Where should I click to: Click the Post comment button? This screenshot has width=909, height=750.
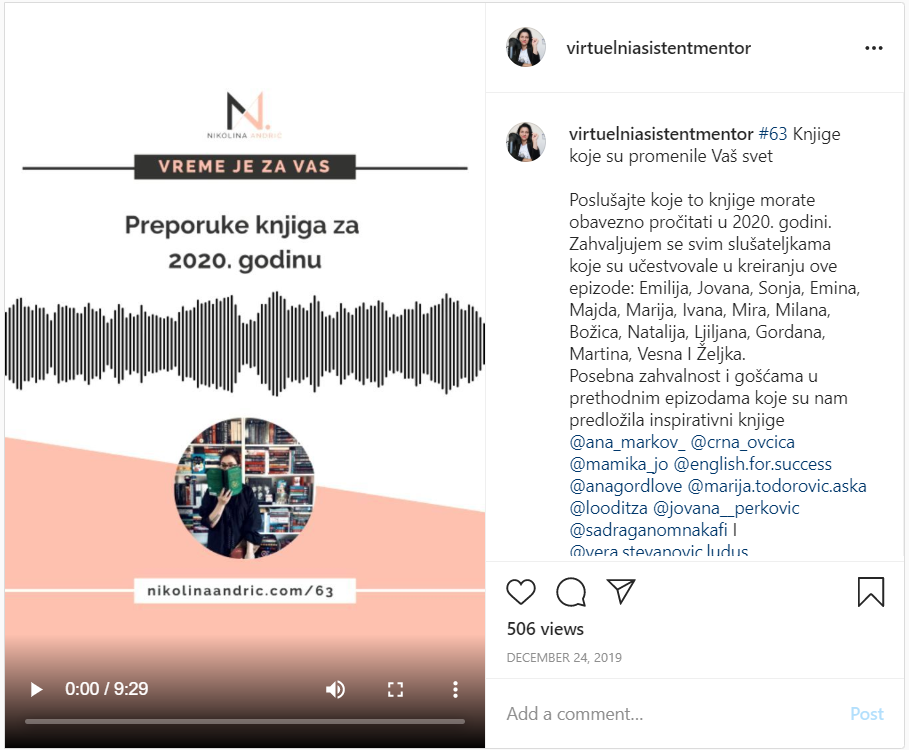tap(867, 713)
